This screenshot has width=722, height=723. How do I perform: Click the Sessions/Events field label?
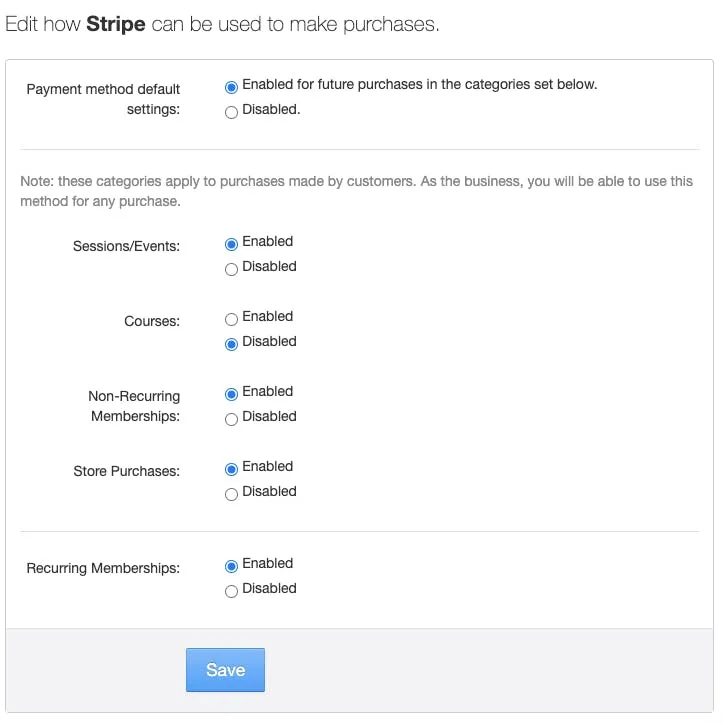tap(126, 246)
